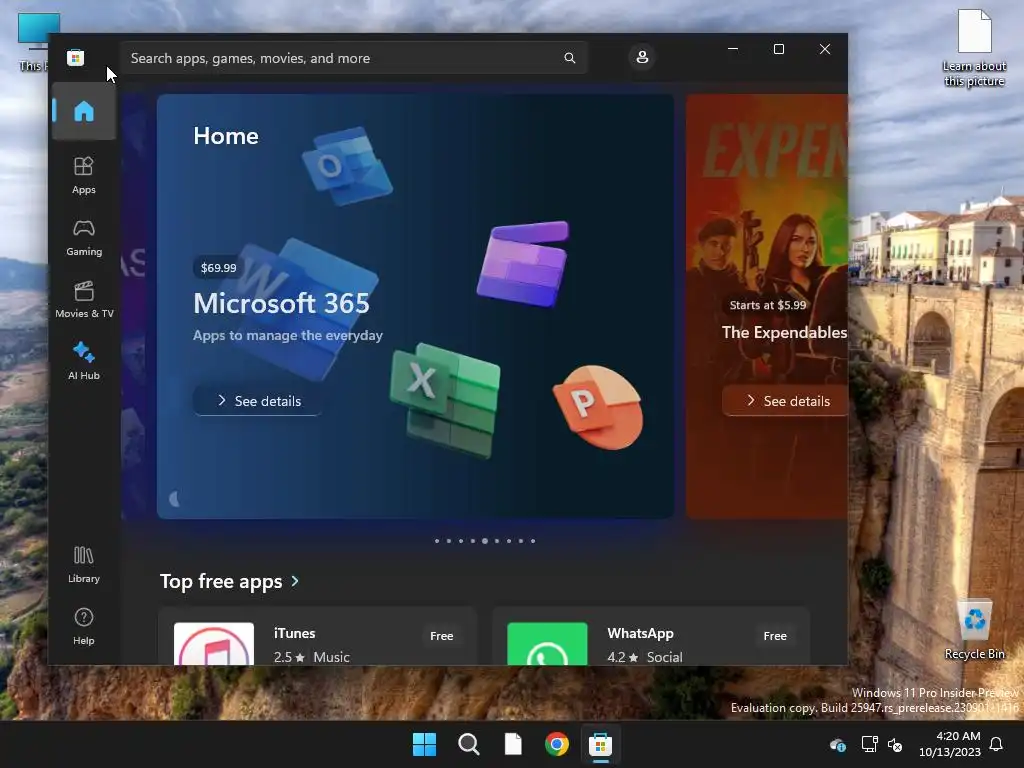Expand the Top free apps list chevron
This screenshot has width=1024, height=768.
(x=295, y=581)
